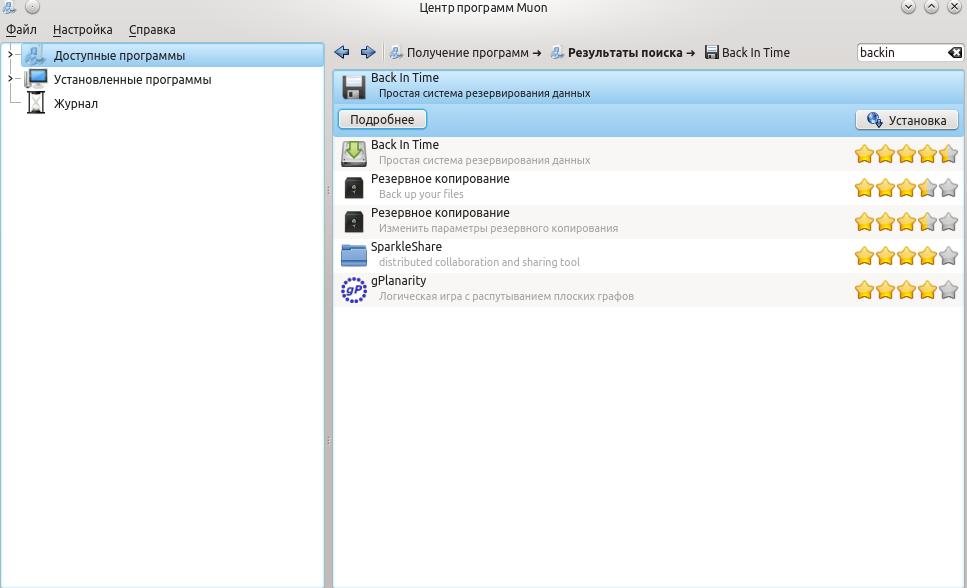
Task: Expand the Доступные программы tree node
Action: pyautogui.click(x=10, y=54)
